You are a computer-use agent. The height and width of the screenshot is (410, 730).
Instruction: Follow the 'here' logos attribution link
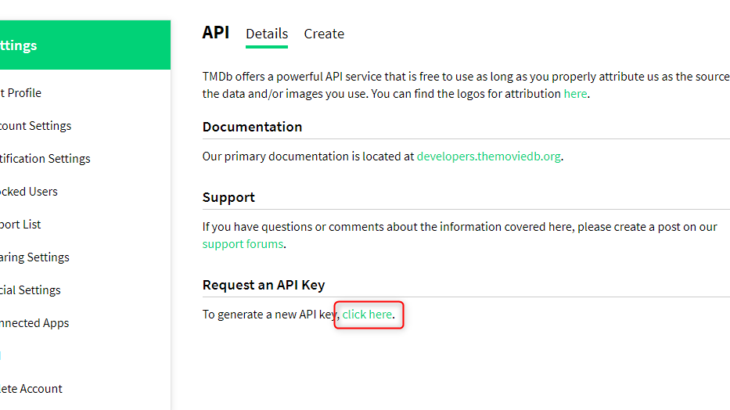[x=575, y=93]
